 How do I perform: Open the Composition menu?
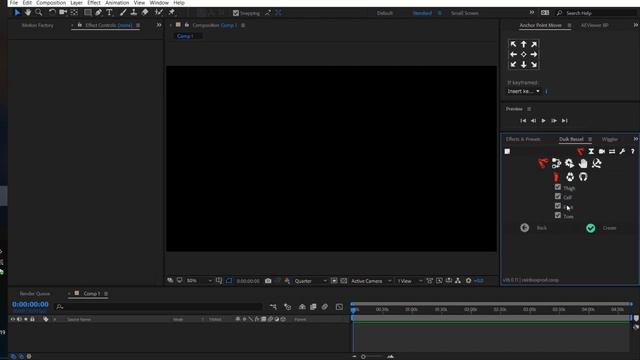coord(51,3)
